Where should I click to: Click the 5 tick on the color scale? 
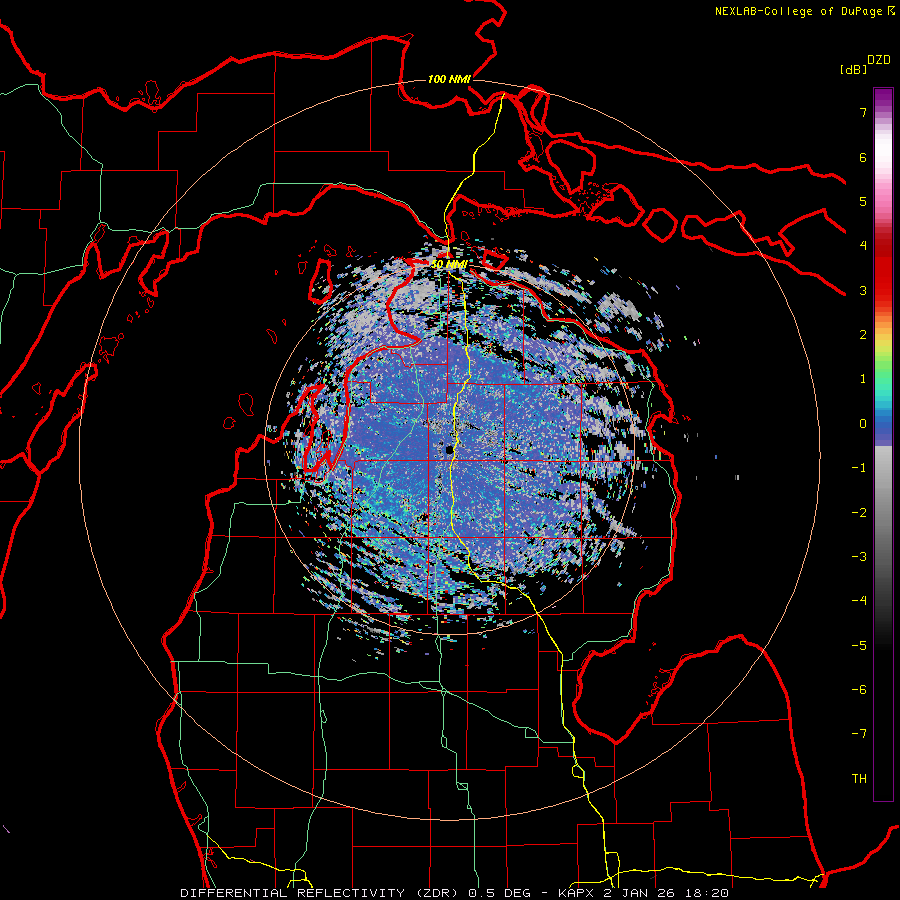(863, 201)
